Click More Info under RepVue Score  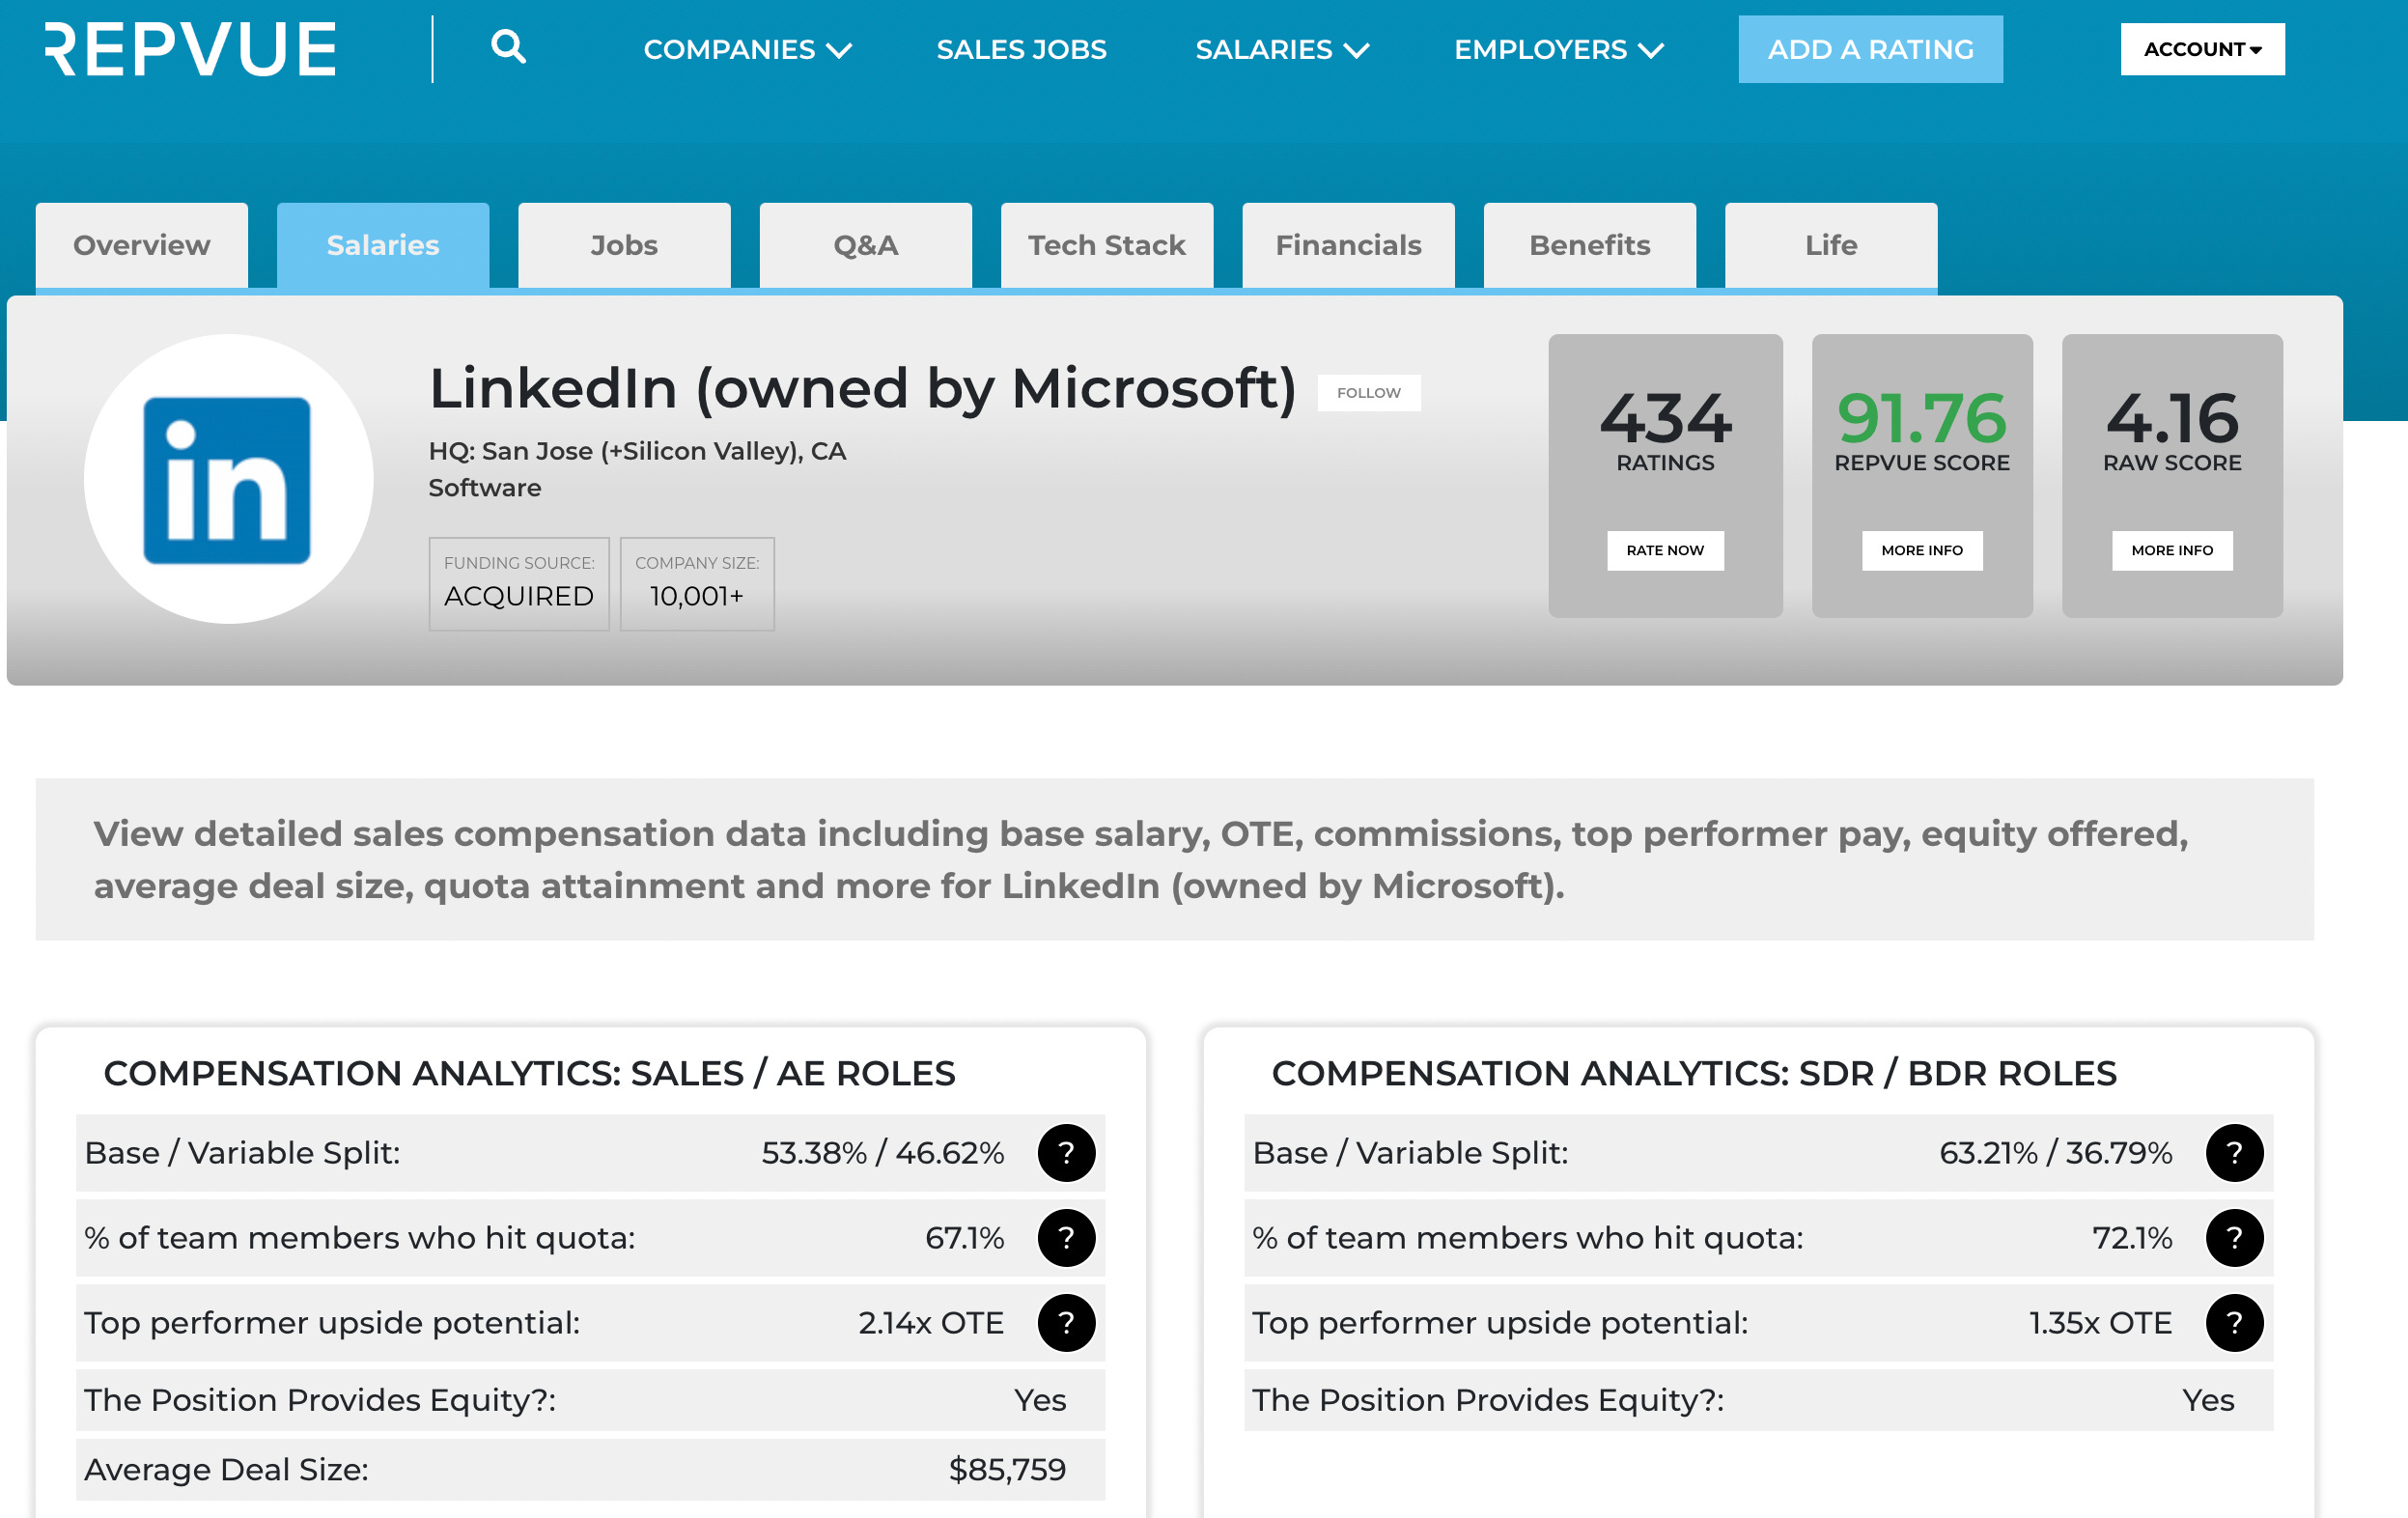tap(1922, 551)
